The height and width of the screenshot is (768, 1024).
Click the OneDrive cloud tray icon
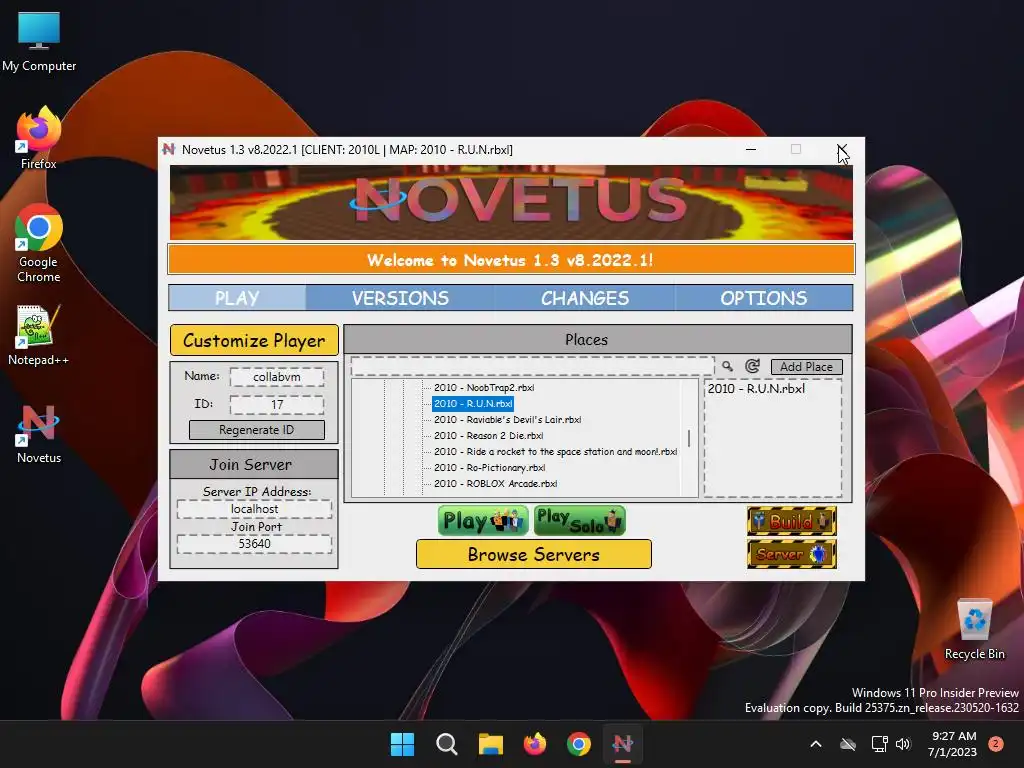point(848,744)
